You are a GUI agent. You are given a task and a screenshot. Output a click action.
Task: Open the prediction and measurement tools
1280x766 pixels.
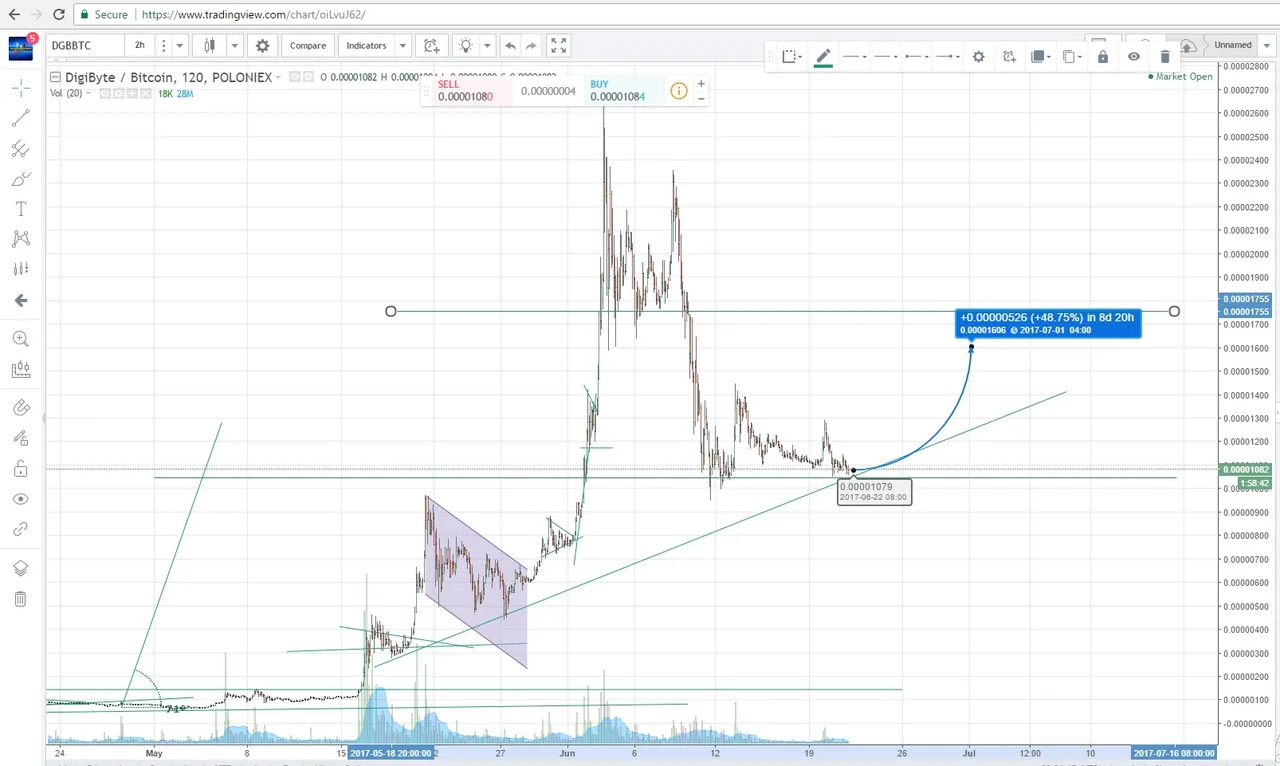(x=20, y=269)
